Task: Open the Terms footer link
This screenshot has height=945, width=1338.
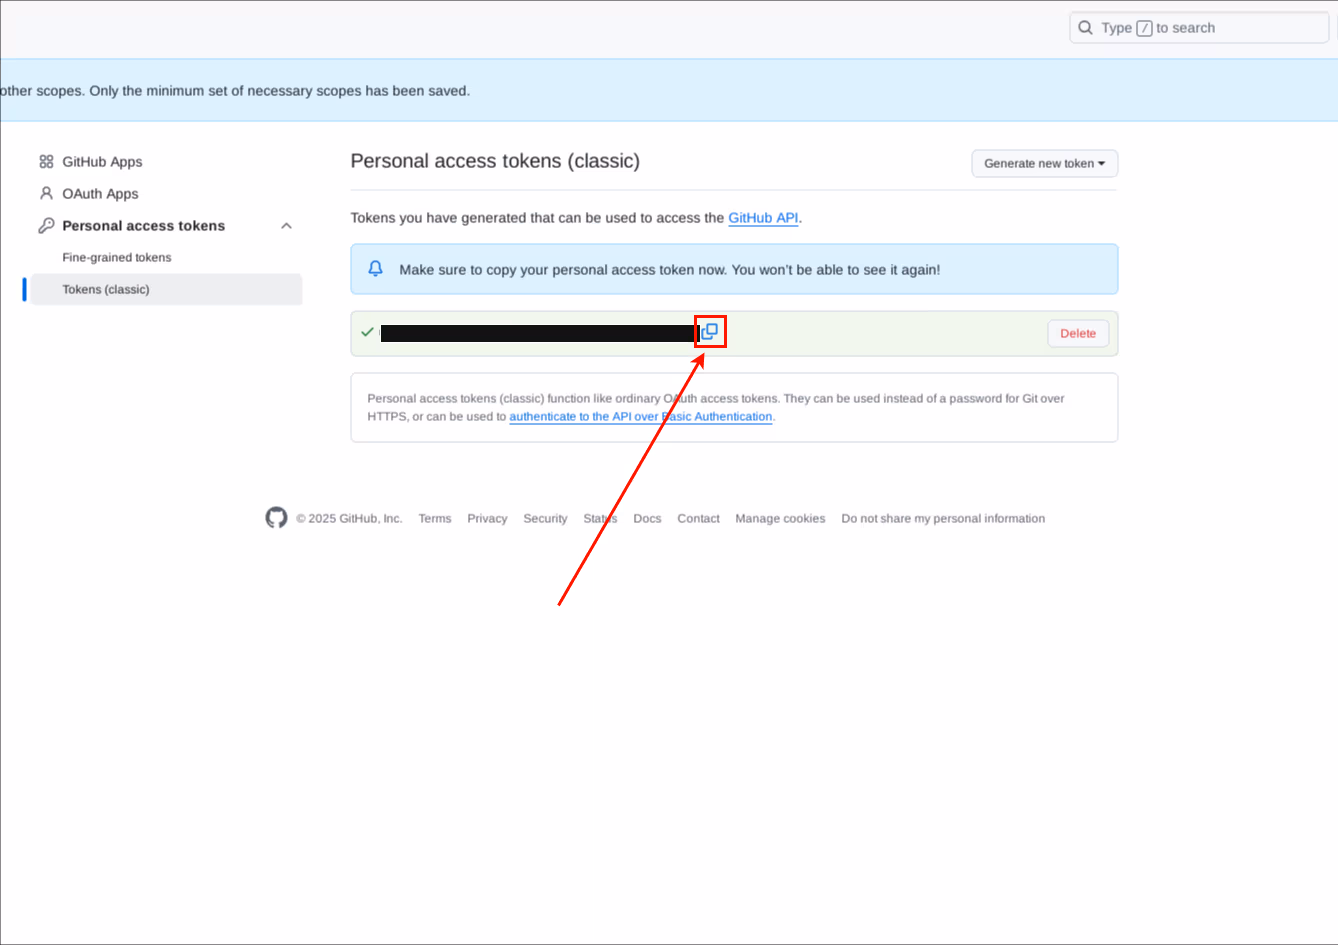Action: coord(435,519)
